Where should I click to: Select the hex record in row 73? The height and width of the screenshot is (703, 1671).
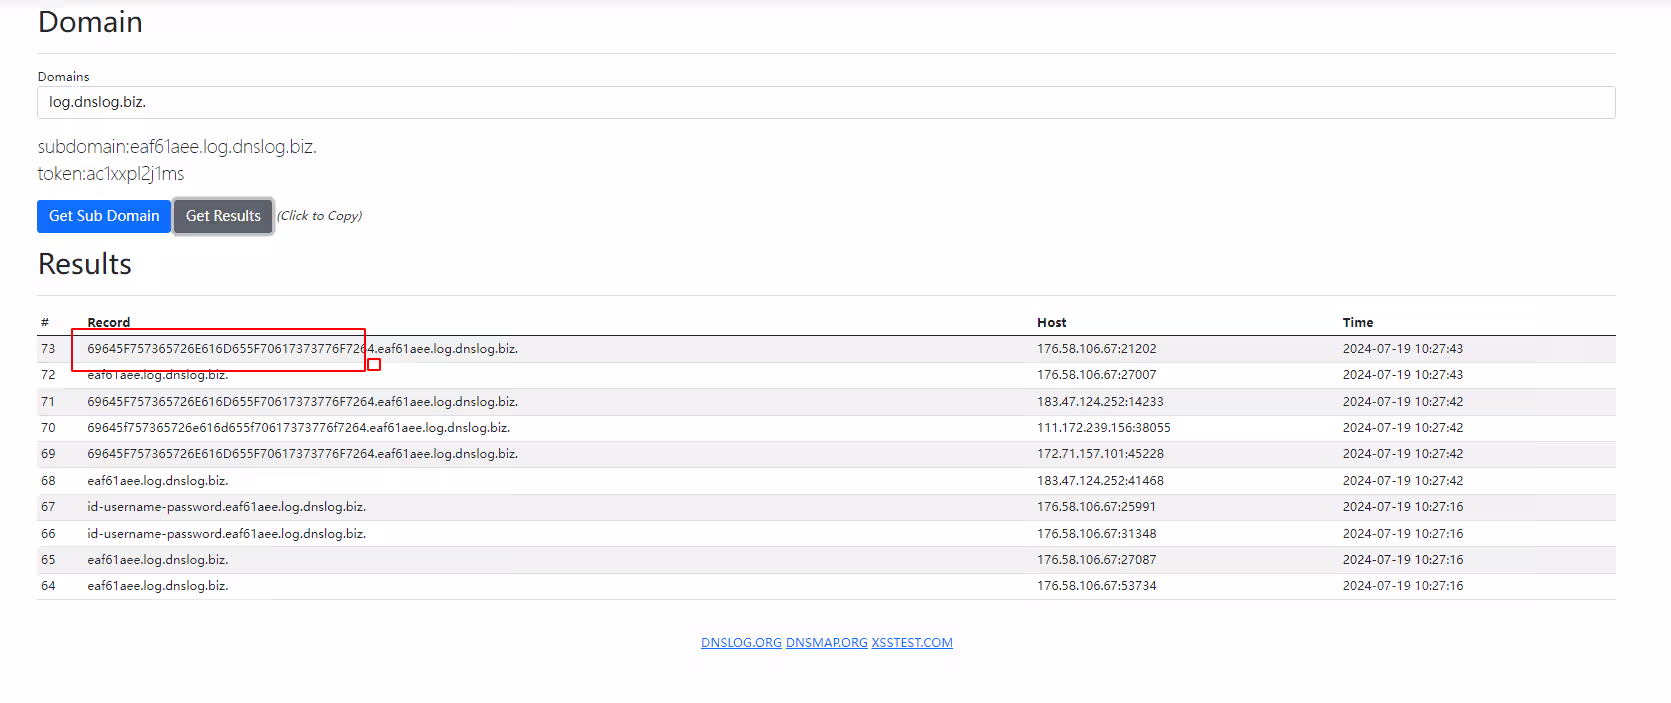point(302,349)
